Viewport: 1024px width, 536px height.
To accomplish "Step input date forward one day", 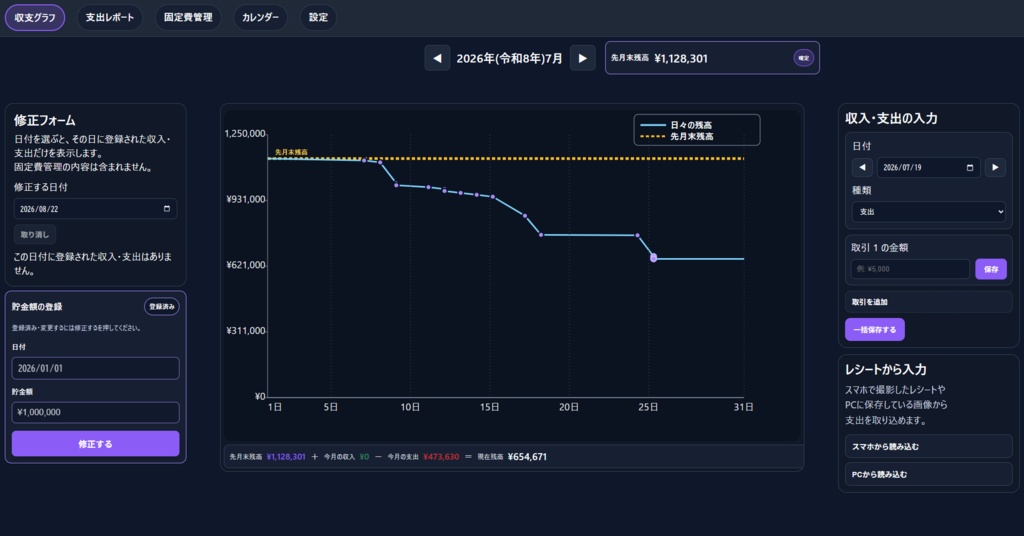I will tap(995, 167).
